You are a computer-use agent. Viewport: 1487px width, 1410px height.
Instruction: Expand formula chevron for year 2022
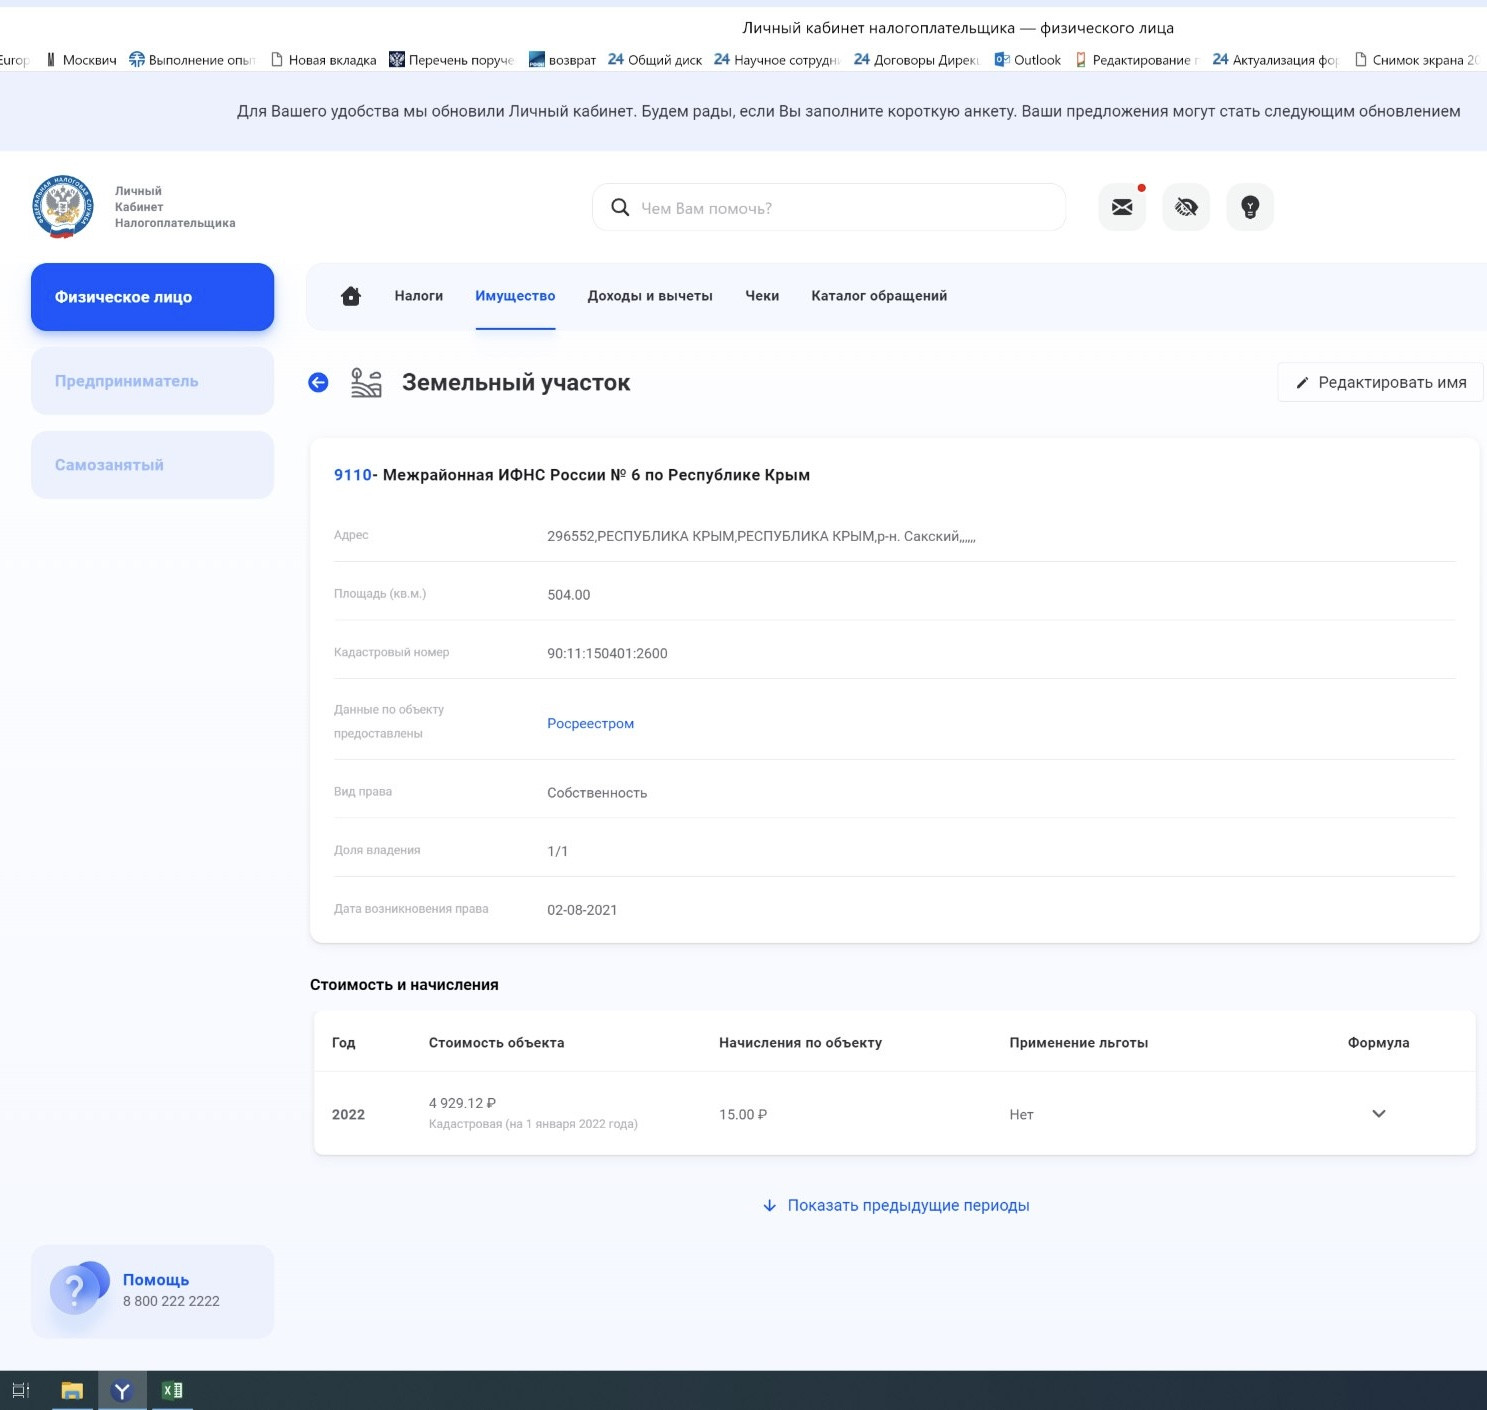pos(1378,1114)
